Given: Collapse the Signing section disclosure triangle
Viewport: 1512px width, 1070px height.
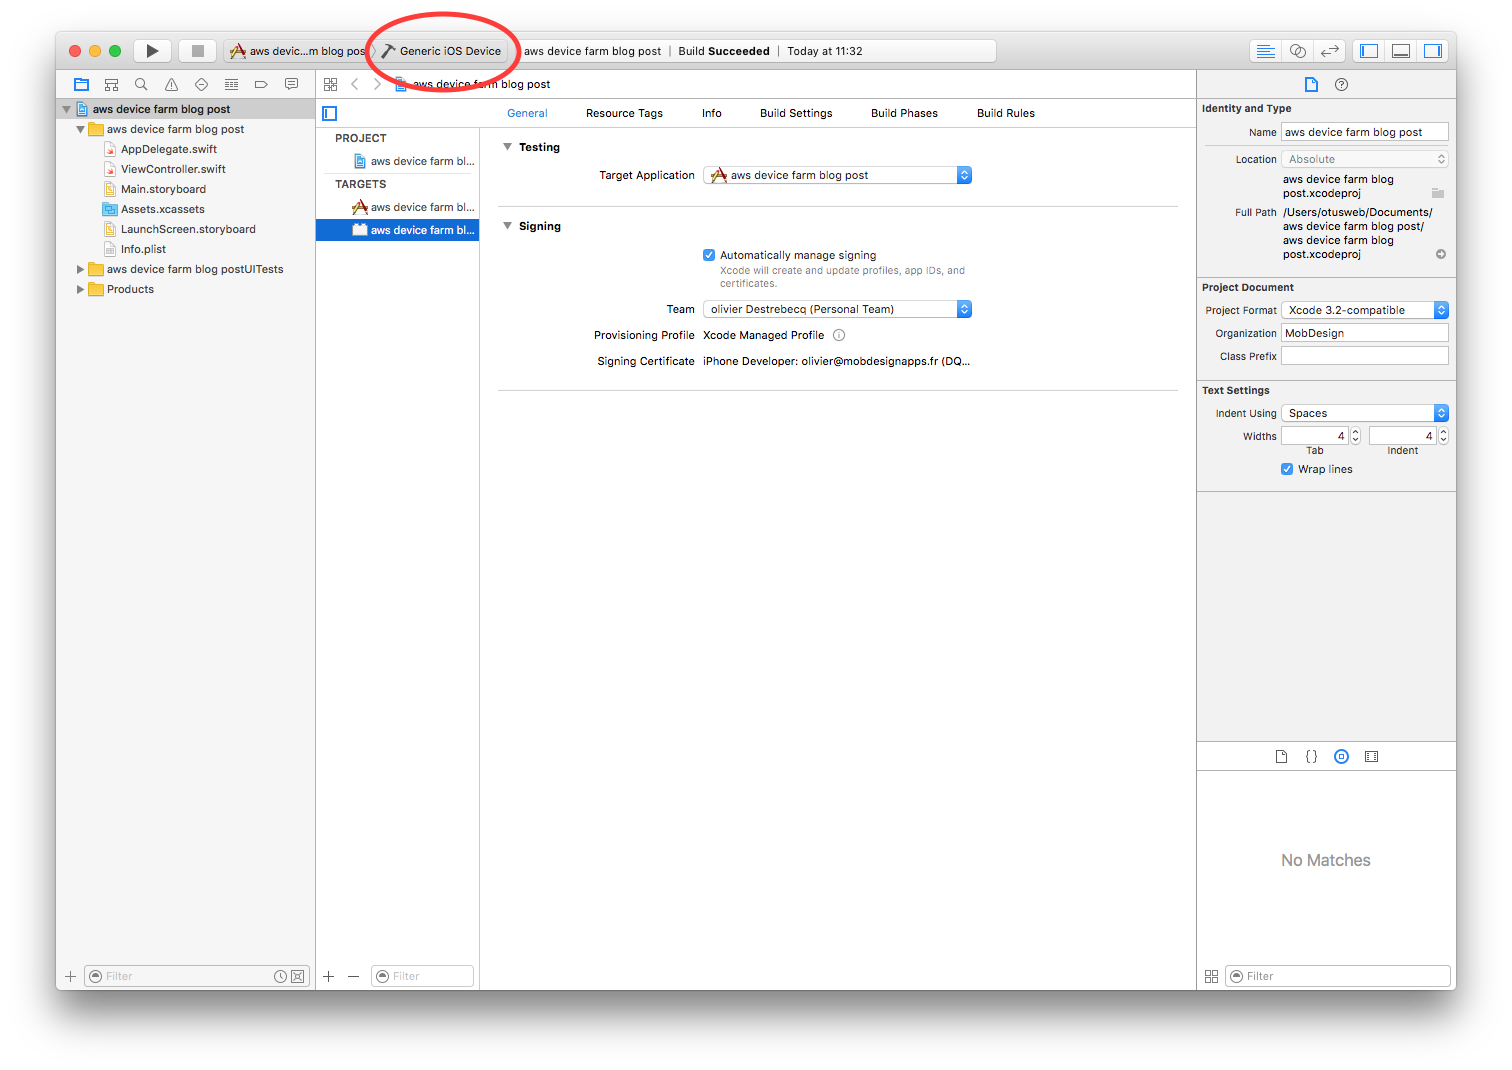Looking at the screenshot, I should pos(507,226).
